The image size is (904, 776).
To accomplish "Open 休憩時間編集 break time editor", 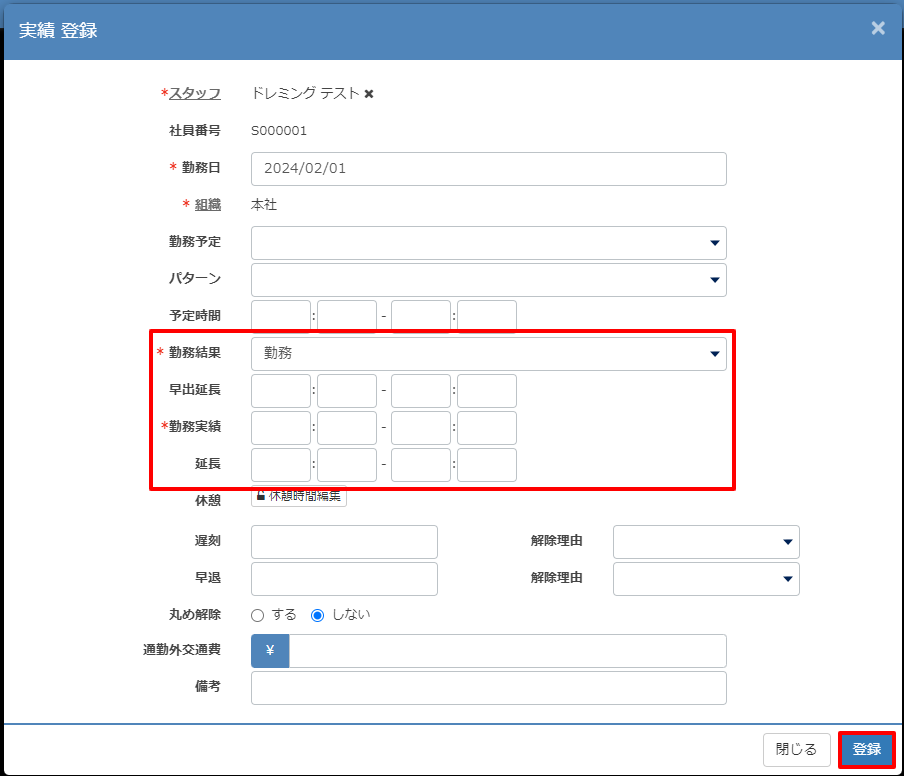I will coord(299,495).
